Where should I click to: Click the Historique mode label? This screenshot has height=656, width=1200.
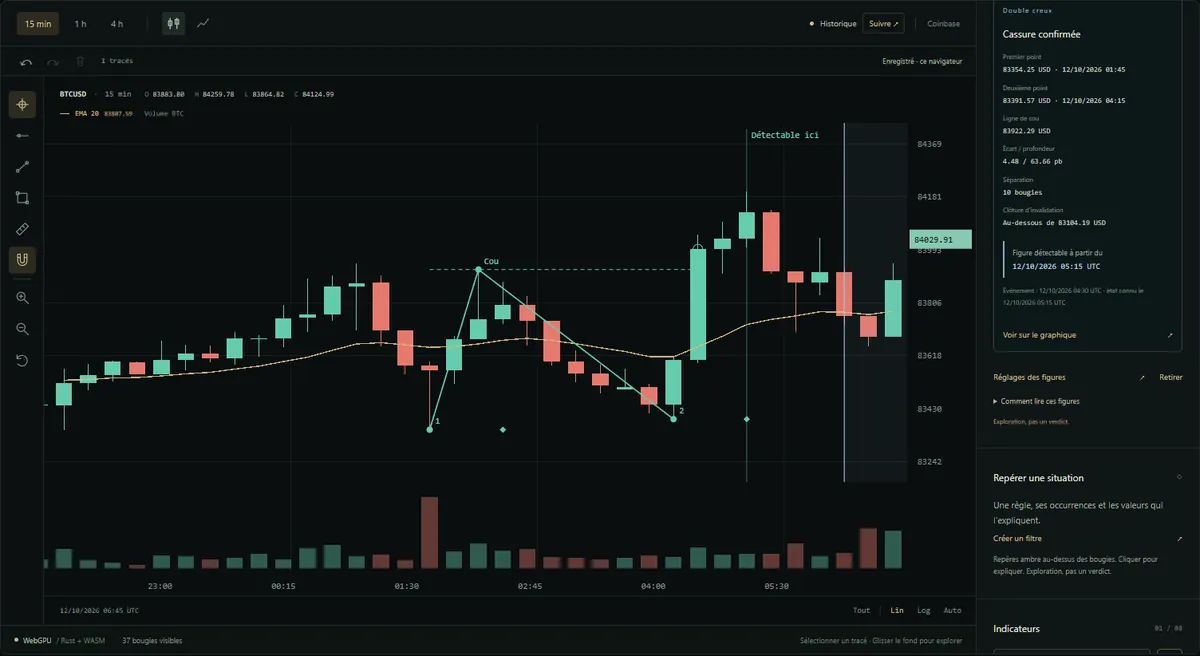(838, 24)
